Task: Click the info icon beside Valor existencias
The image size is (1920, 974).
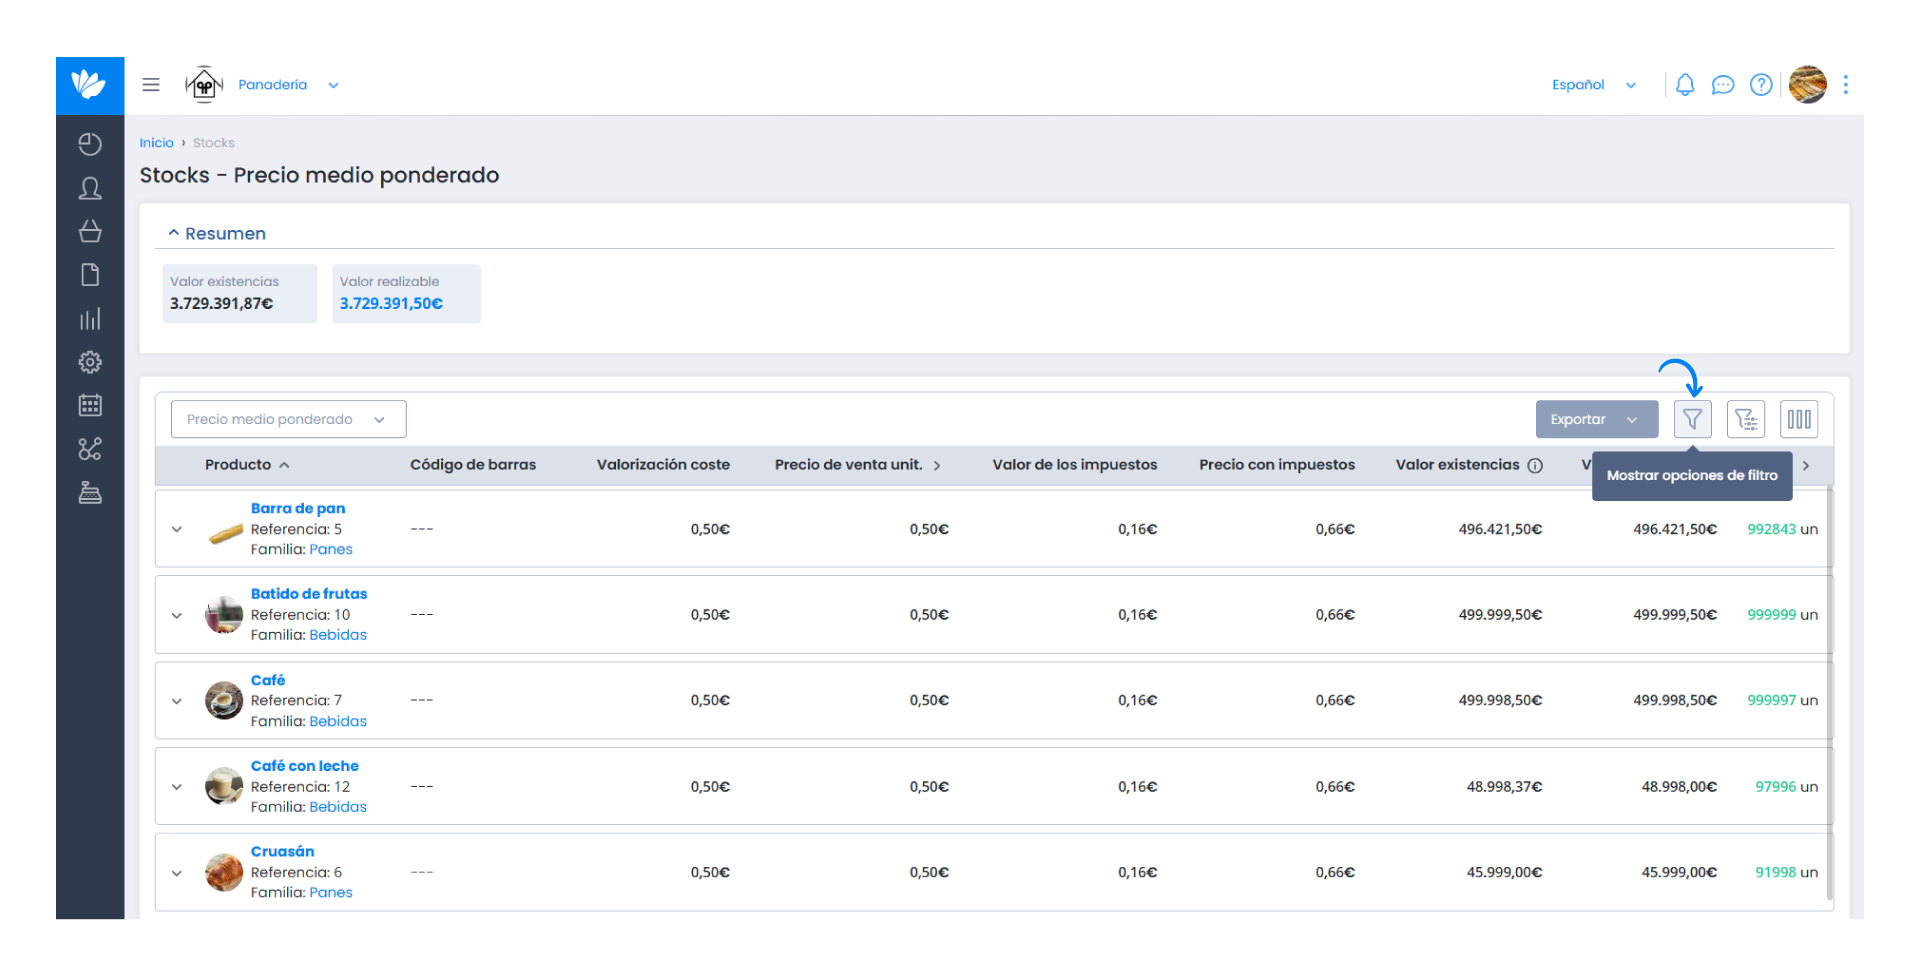Action: tap(1535, 466)
